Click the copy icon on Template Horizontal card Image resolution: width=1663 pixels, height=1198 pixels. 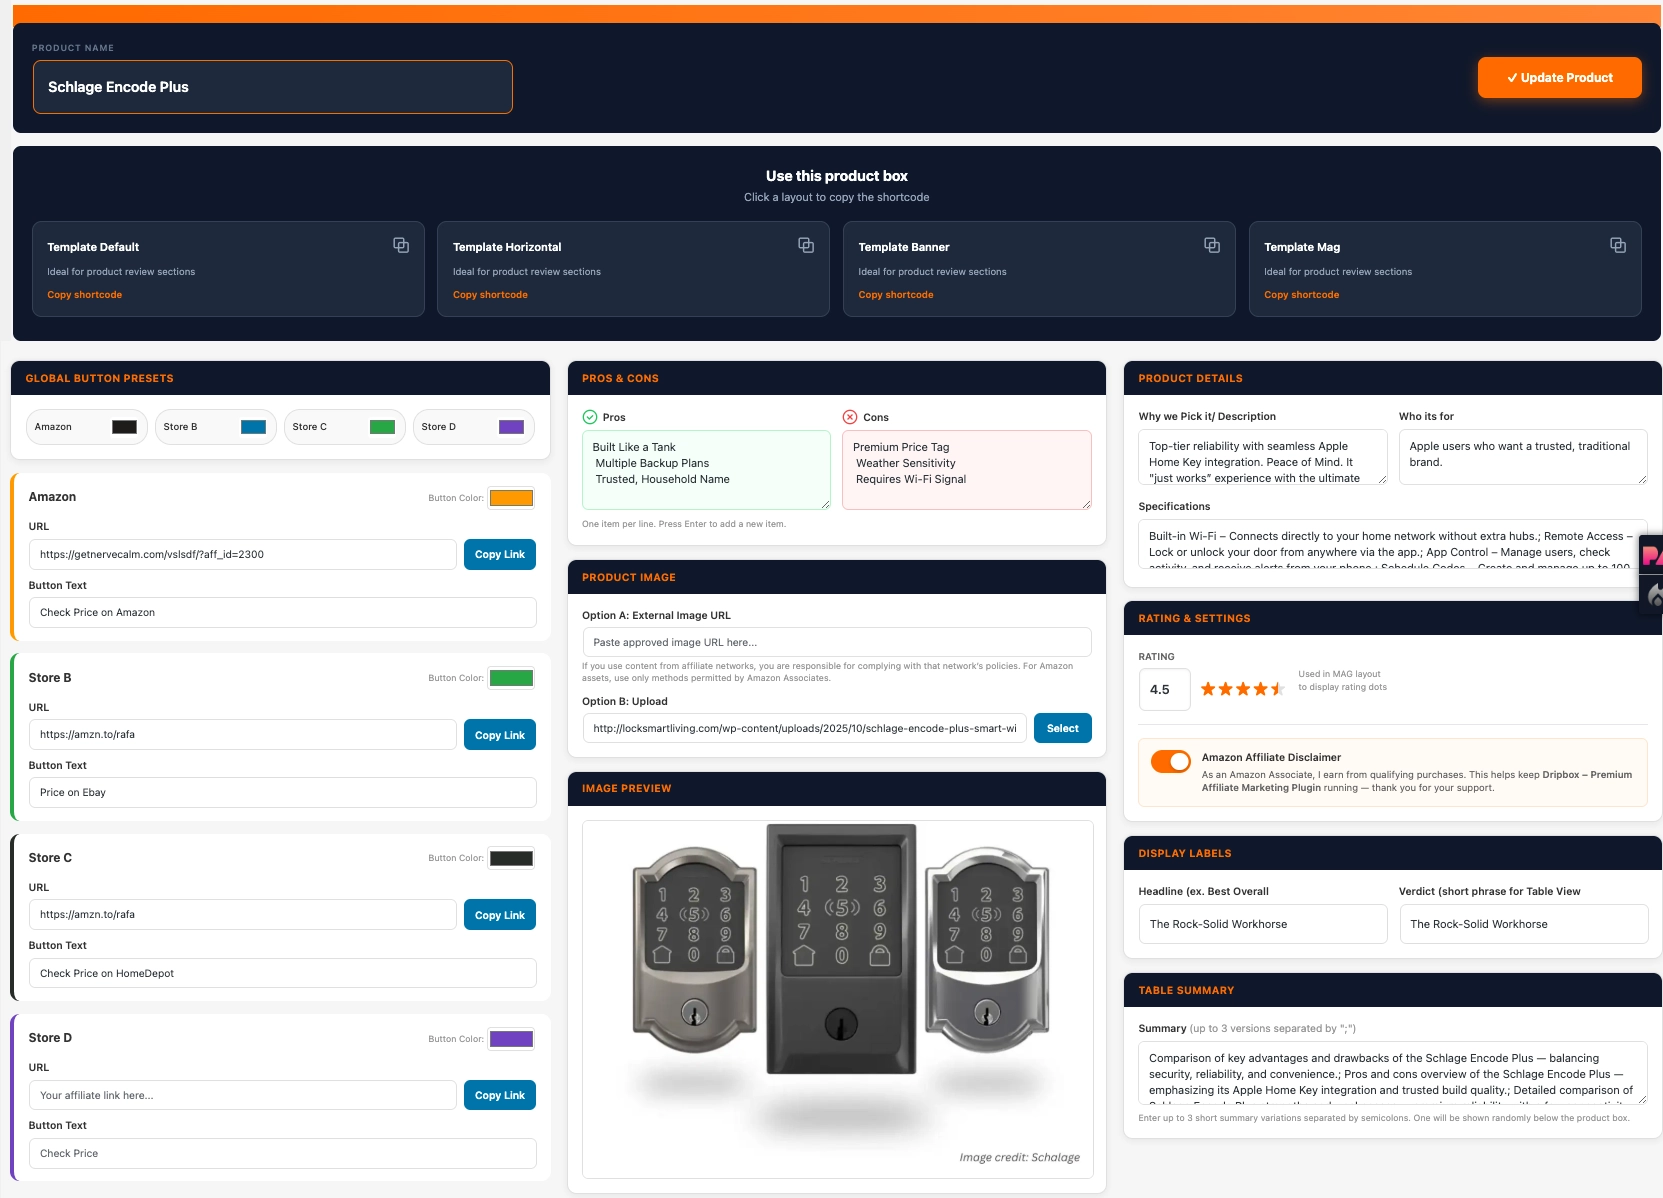806,245
